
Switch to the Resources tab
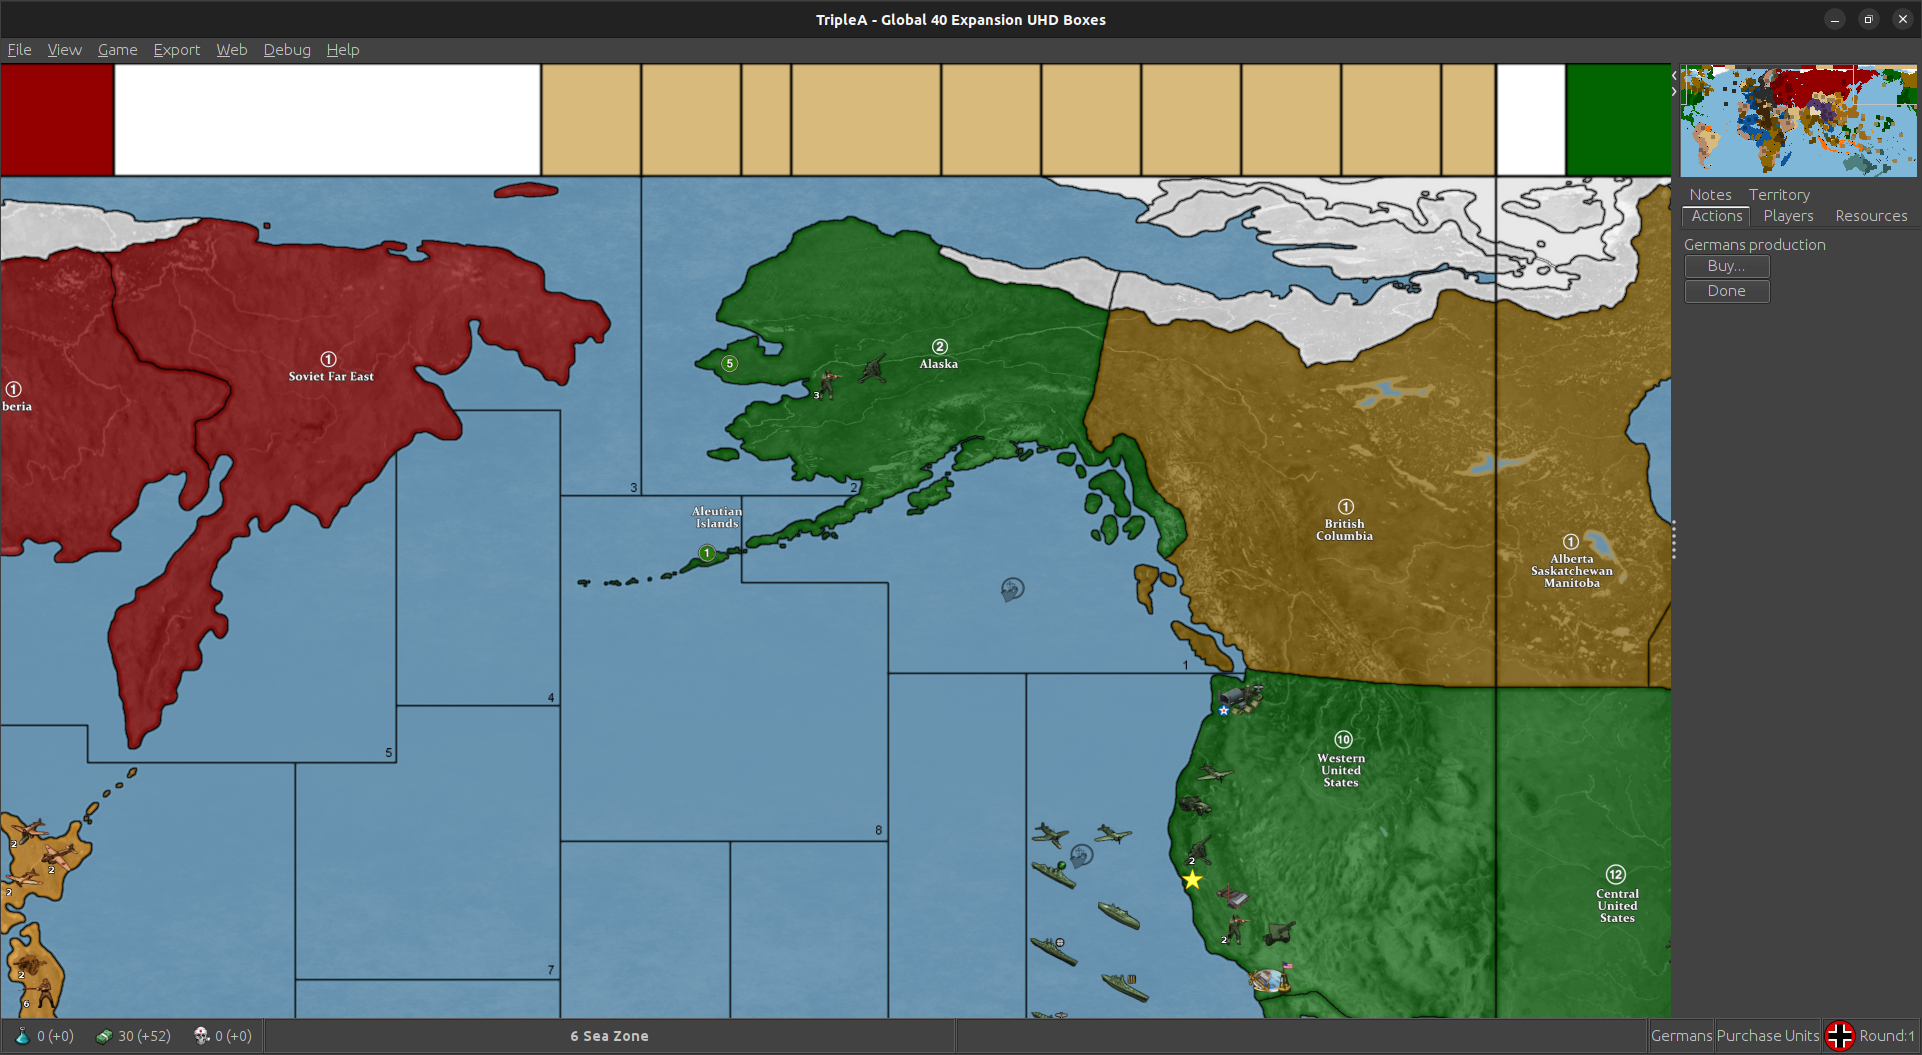(x=1871, y=216)
